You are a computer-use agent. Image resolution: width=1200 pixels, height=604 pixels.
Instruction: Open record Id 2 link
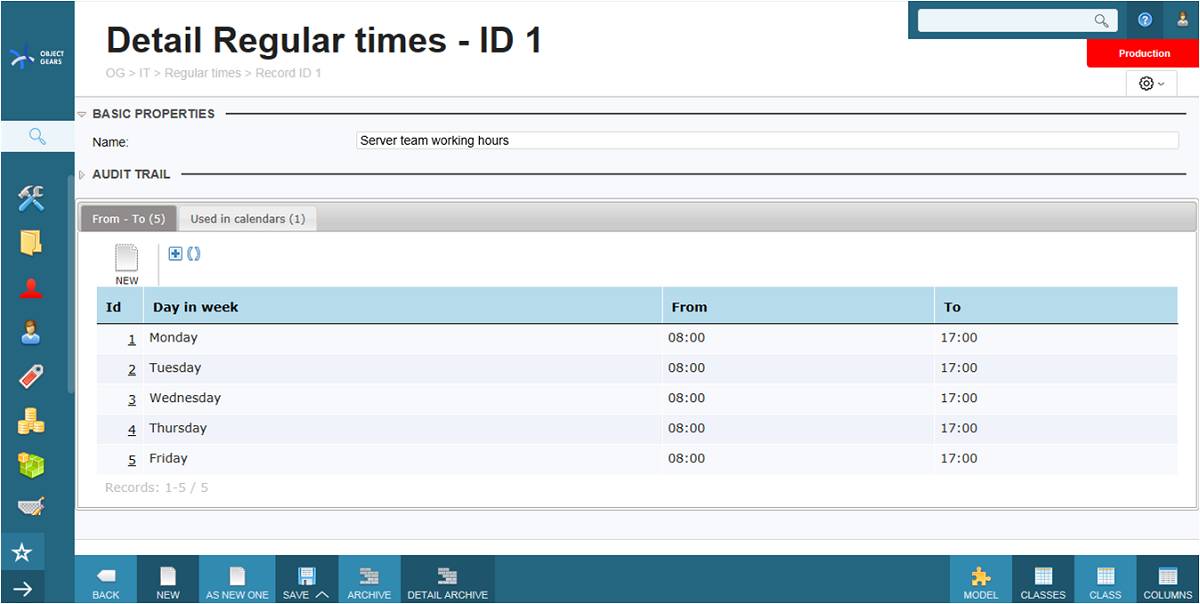click(132, 369)
